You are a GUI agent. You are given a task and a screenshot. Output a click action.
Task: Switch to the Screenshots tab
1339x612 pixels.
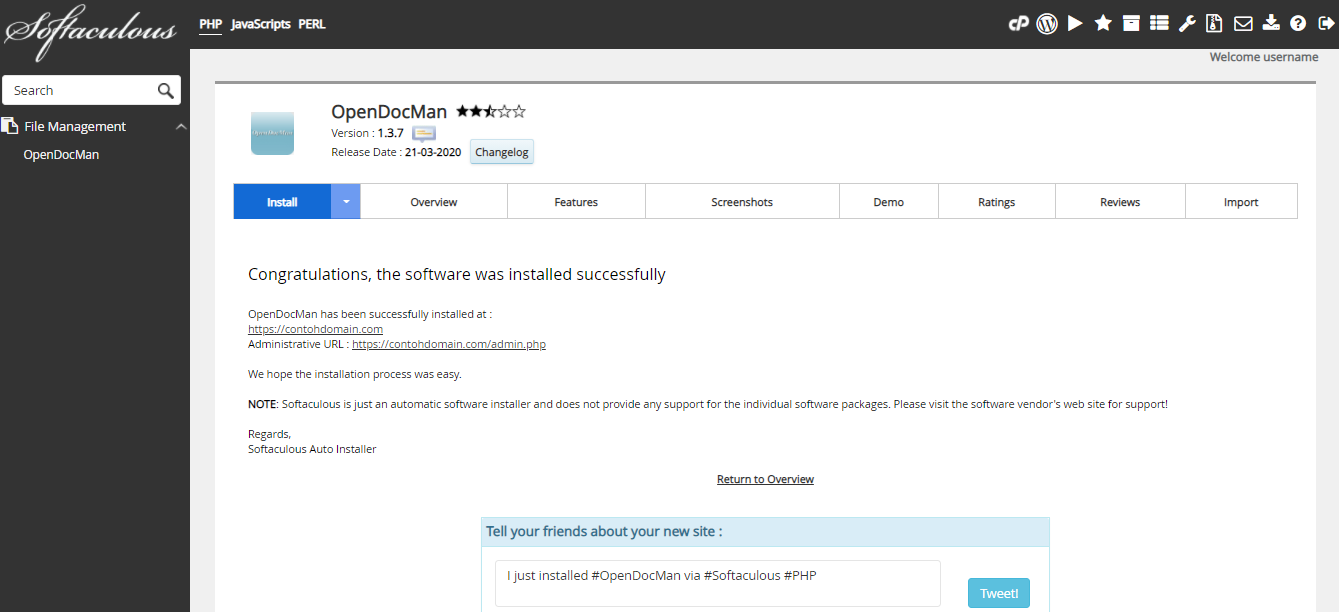click(741, 201)
